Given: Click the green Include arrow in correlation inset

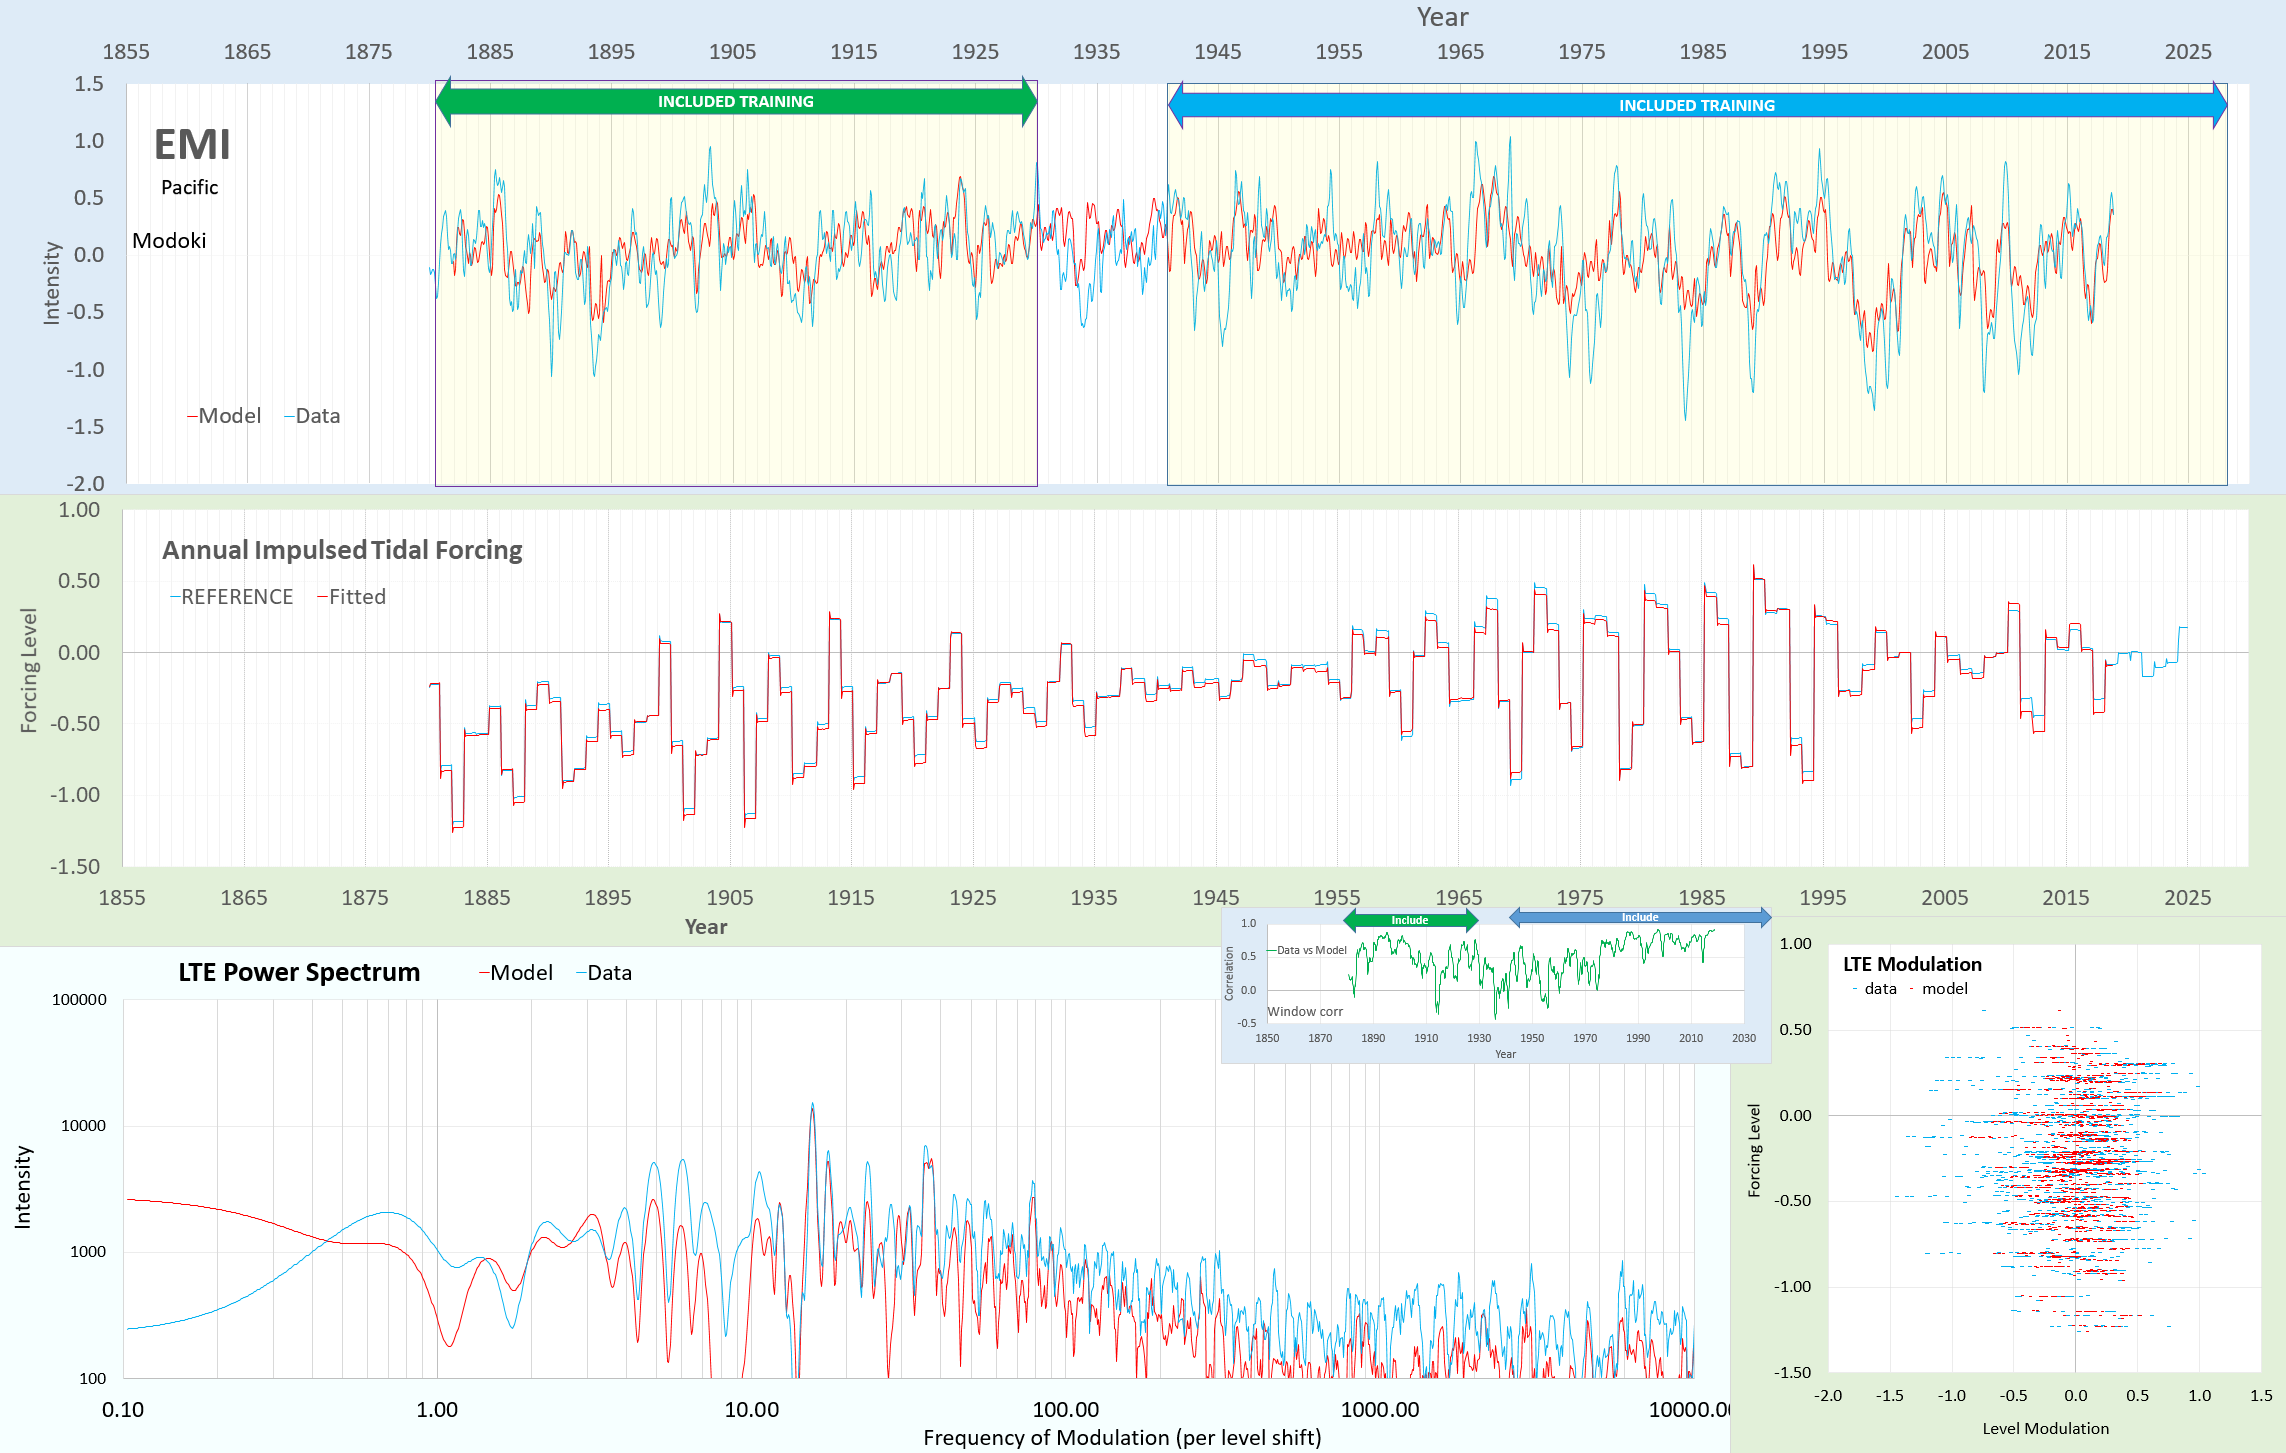Looking at the screenshot, I should (1409, 920).
